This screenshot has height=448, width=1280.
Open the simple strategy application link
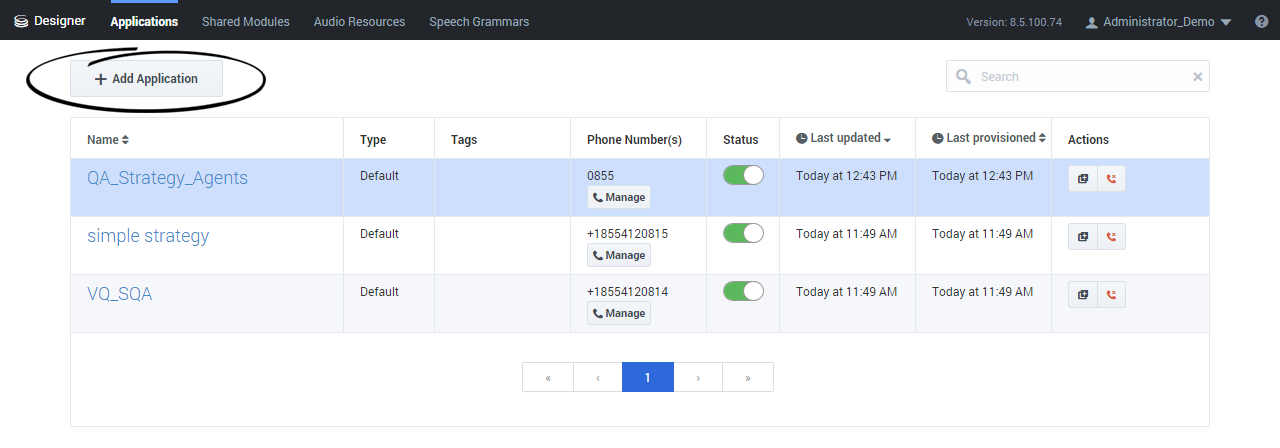click(x=148, y=236)
